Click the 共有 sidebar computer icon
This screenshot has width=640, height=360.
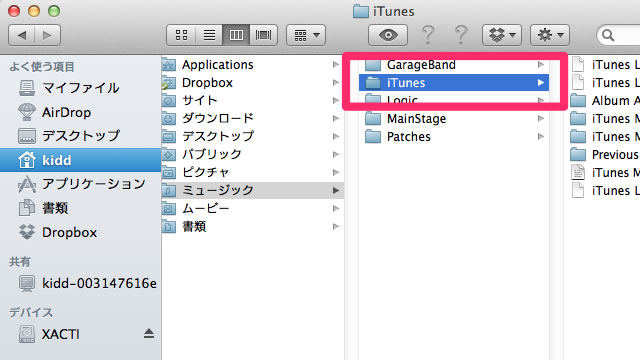pyautogui.click(x=27, y=283)
